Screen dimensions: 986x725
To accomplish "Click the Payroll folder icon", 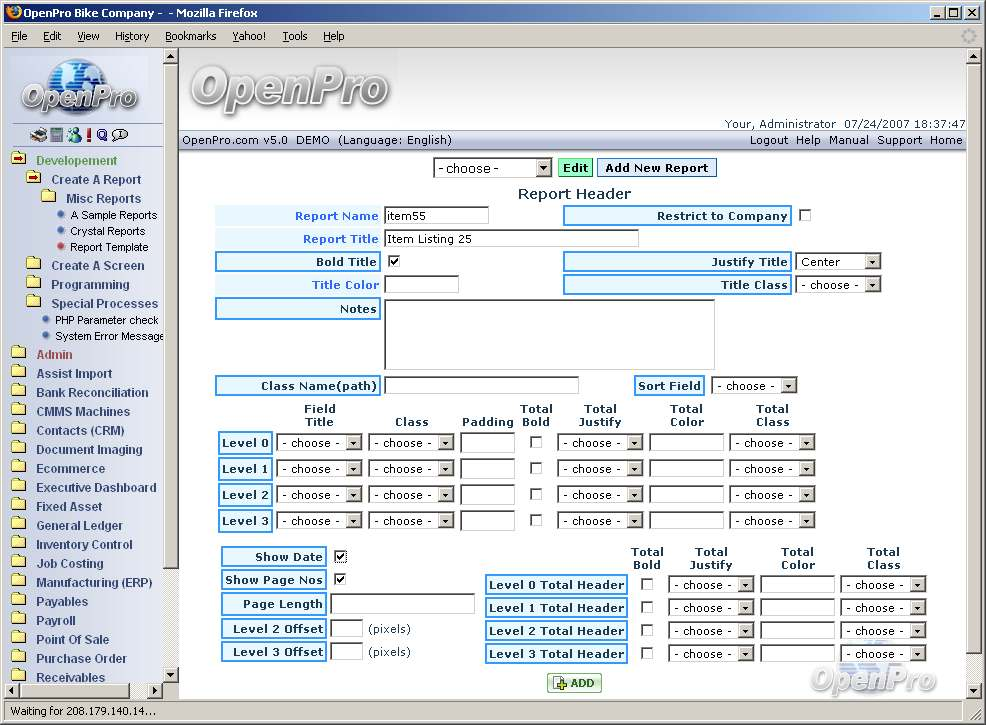I will [18, 620].
